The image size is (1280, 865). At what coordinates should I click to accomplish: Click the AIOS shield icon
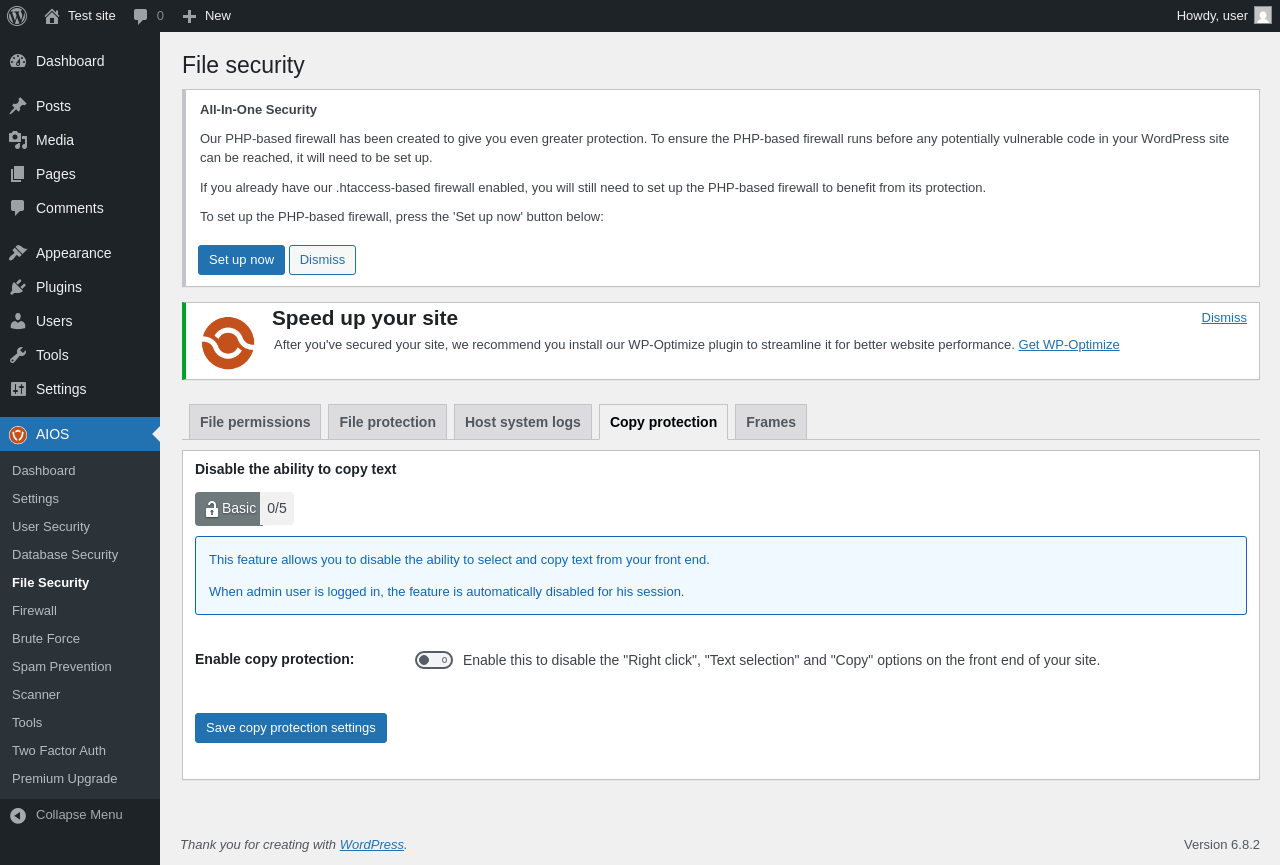click(x=18, y=434)
